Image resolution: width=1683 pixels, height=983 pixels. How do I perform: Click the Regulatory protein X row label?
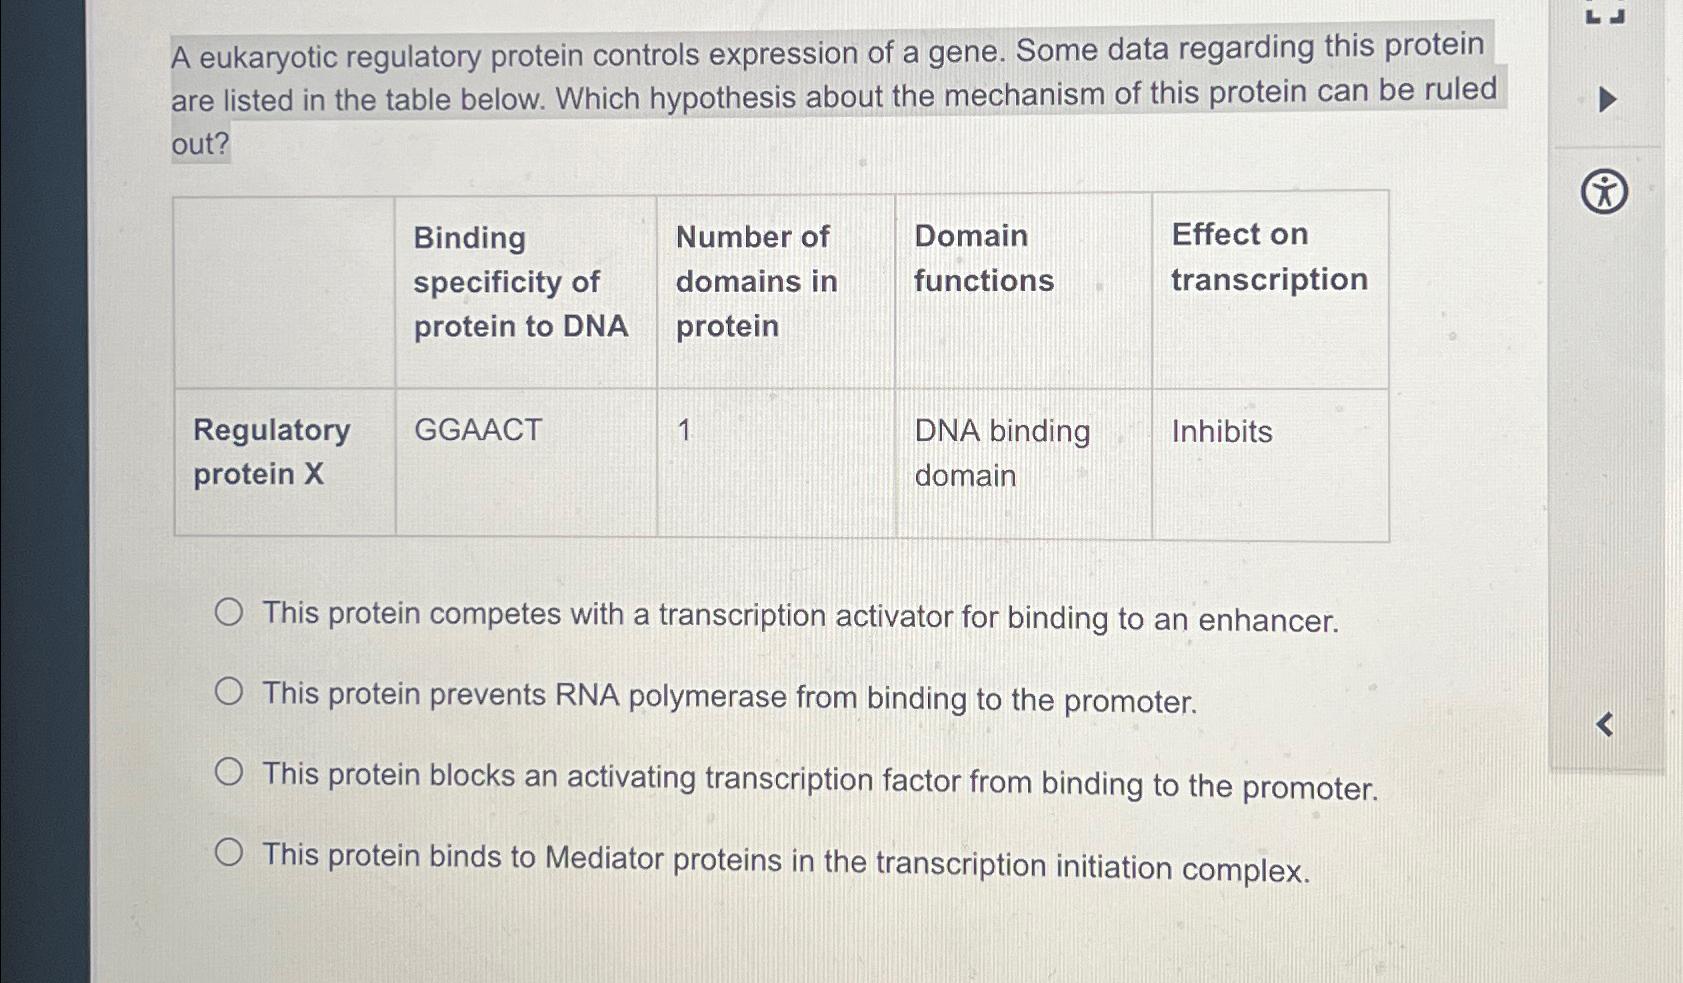(x=272, y=451)
